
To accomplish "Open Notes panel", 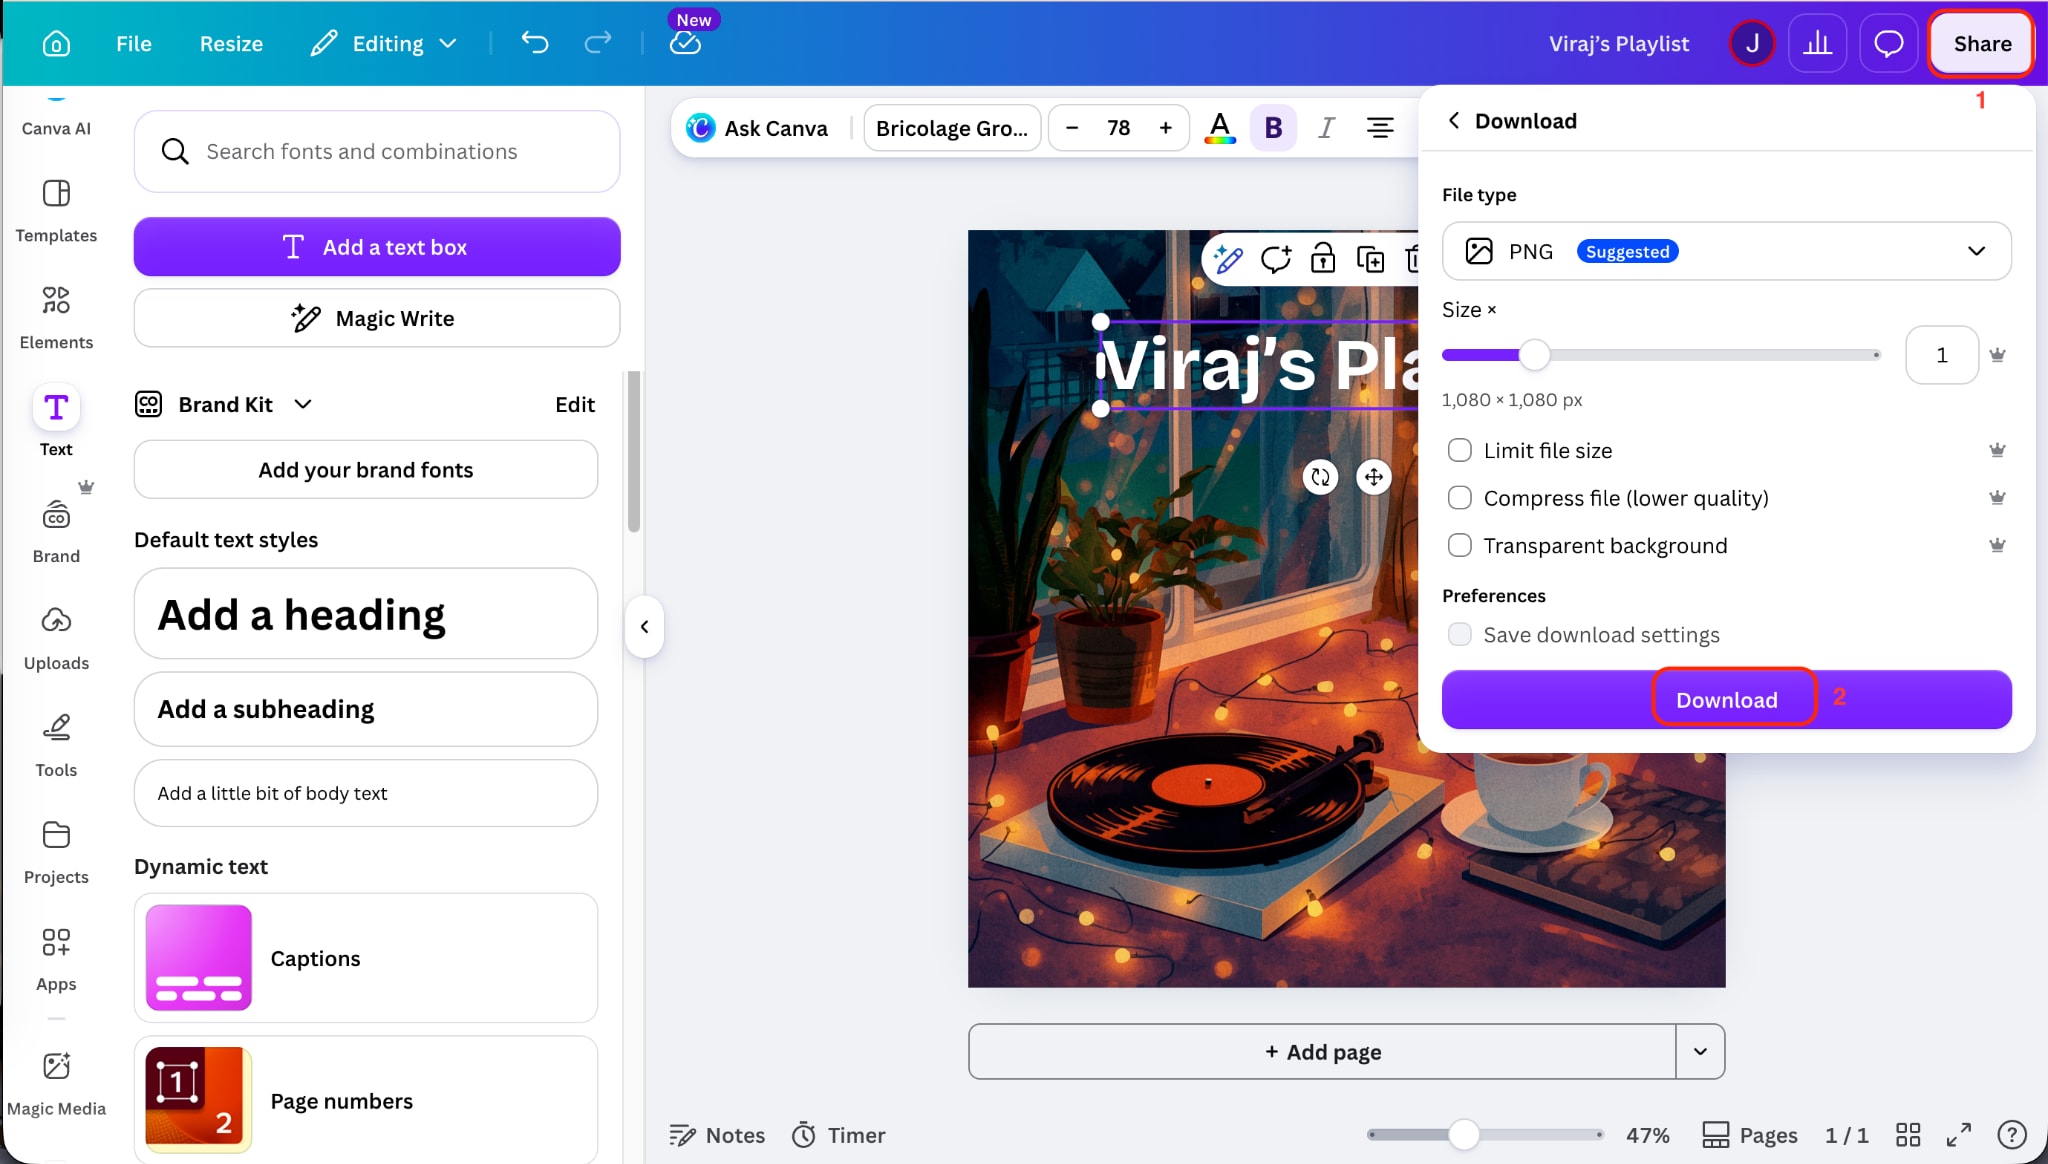I will pos(717,1135).
